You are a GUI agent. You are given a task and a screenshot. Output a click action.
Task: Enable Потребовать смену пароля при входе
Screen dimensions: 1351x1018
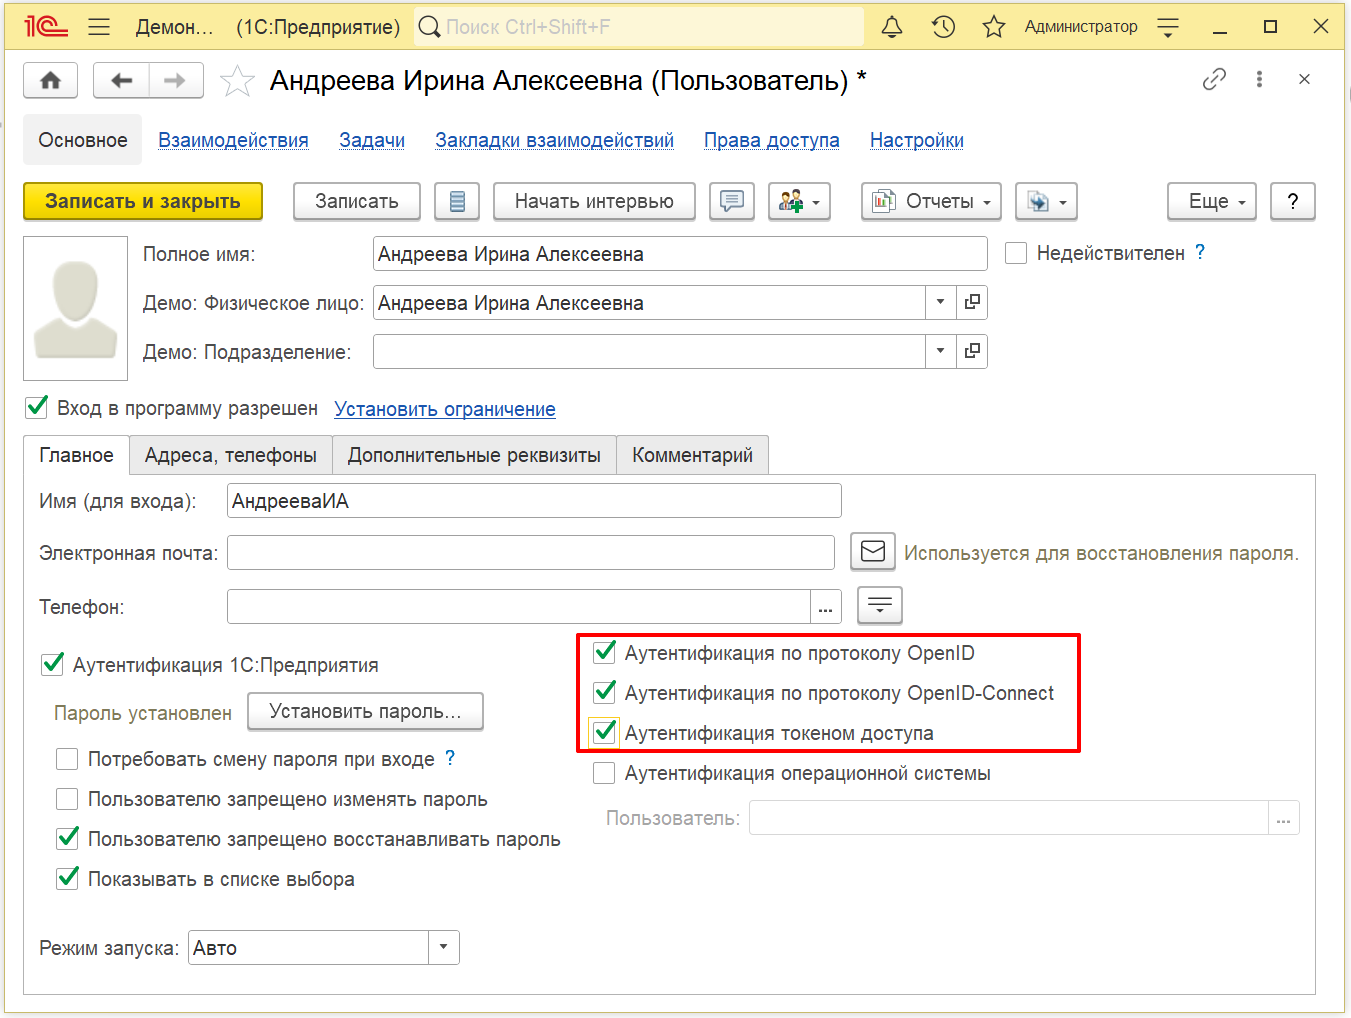[x=67, y=759]
